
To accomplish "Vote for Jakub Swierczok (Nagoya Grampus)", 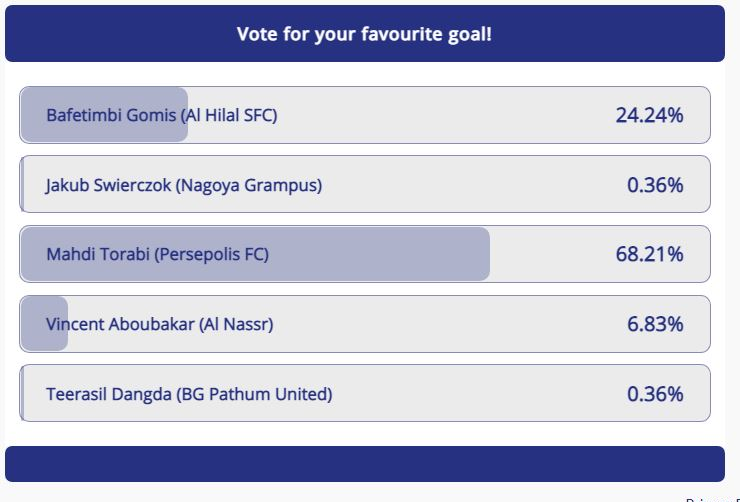I will [184, 185].
